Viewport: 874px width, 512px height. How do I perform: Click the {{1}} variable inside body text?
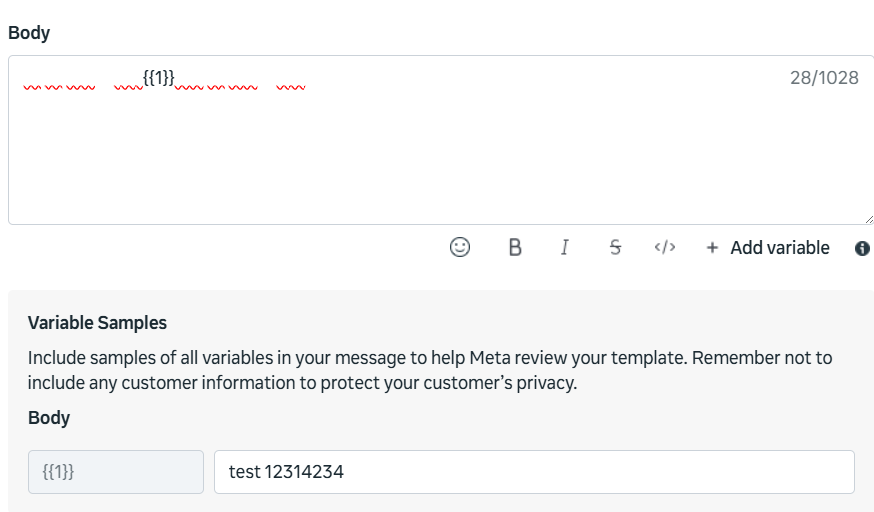click(159, 77)
